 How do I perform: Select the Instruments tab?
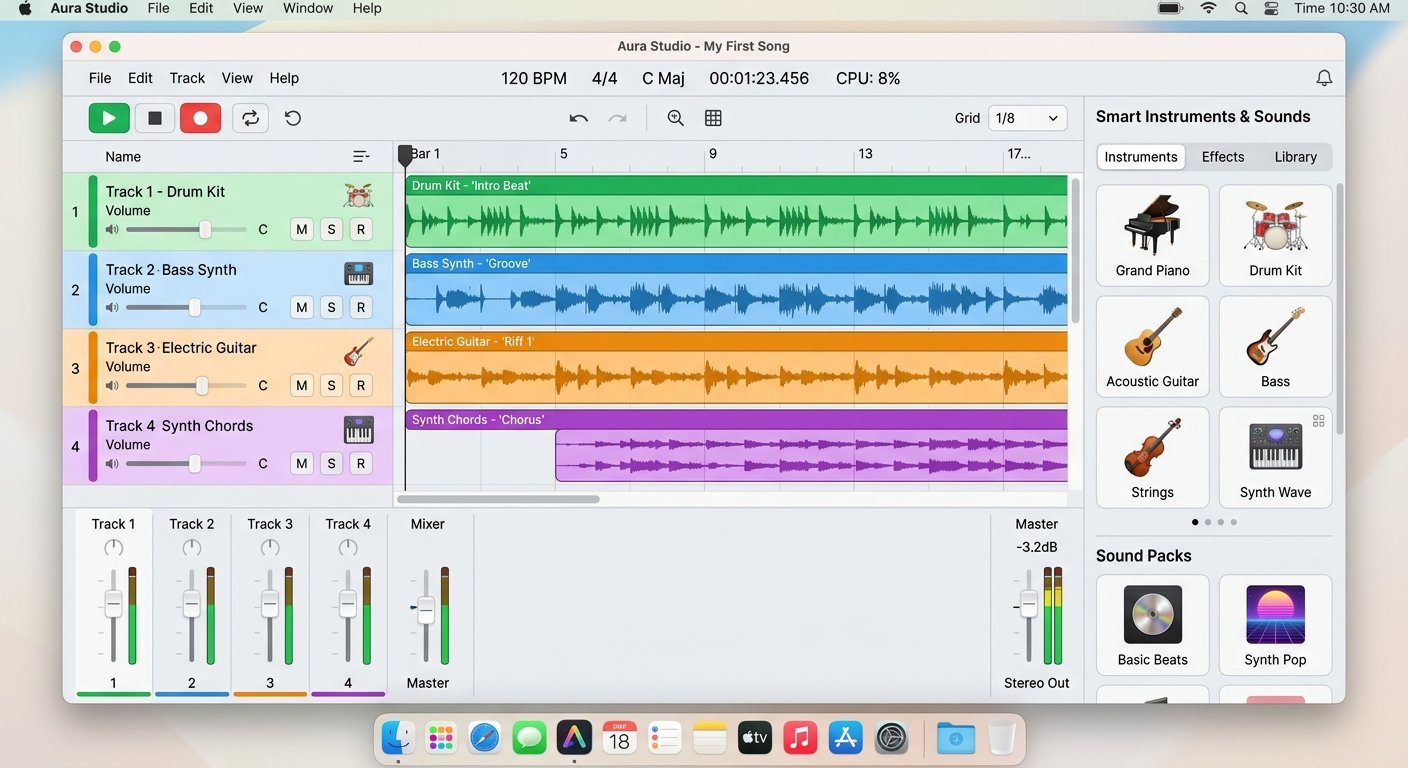[x=1141, y=157]
